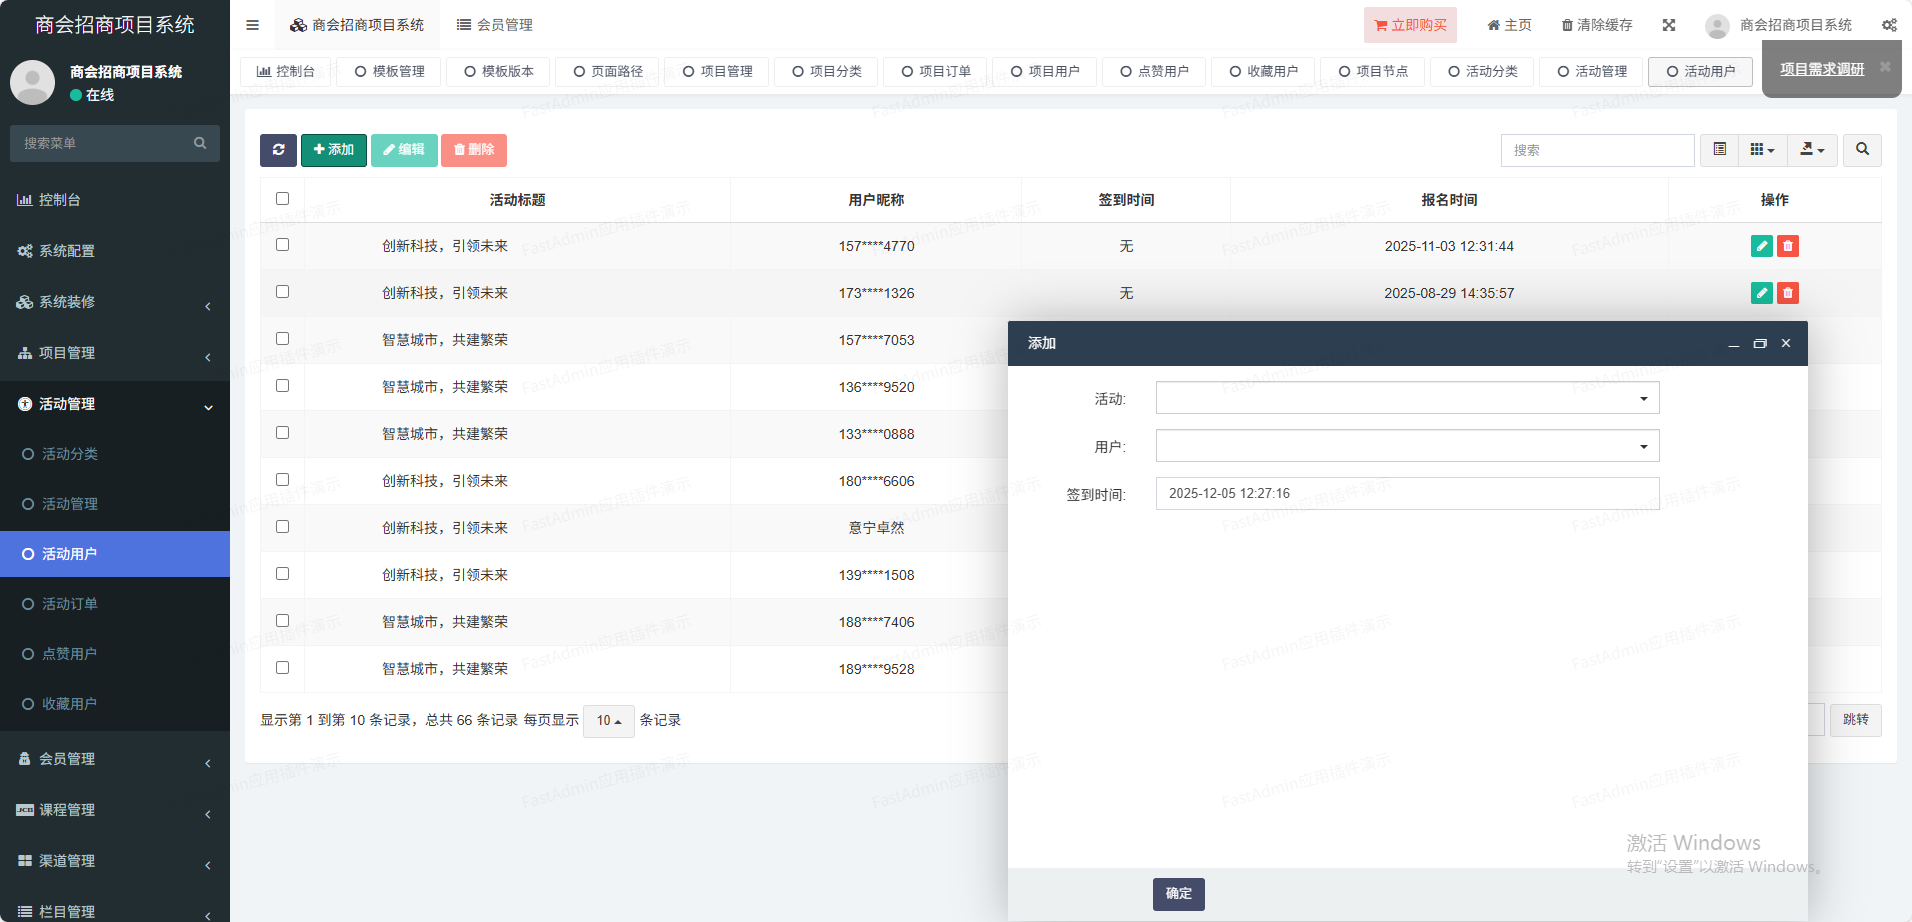This screenshot has height=922, width=1912.
Task: Click the fullscreen icon in top bar
Action: [1669, 25]
